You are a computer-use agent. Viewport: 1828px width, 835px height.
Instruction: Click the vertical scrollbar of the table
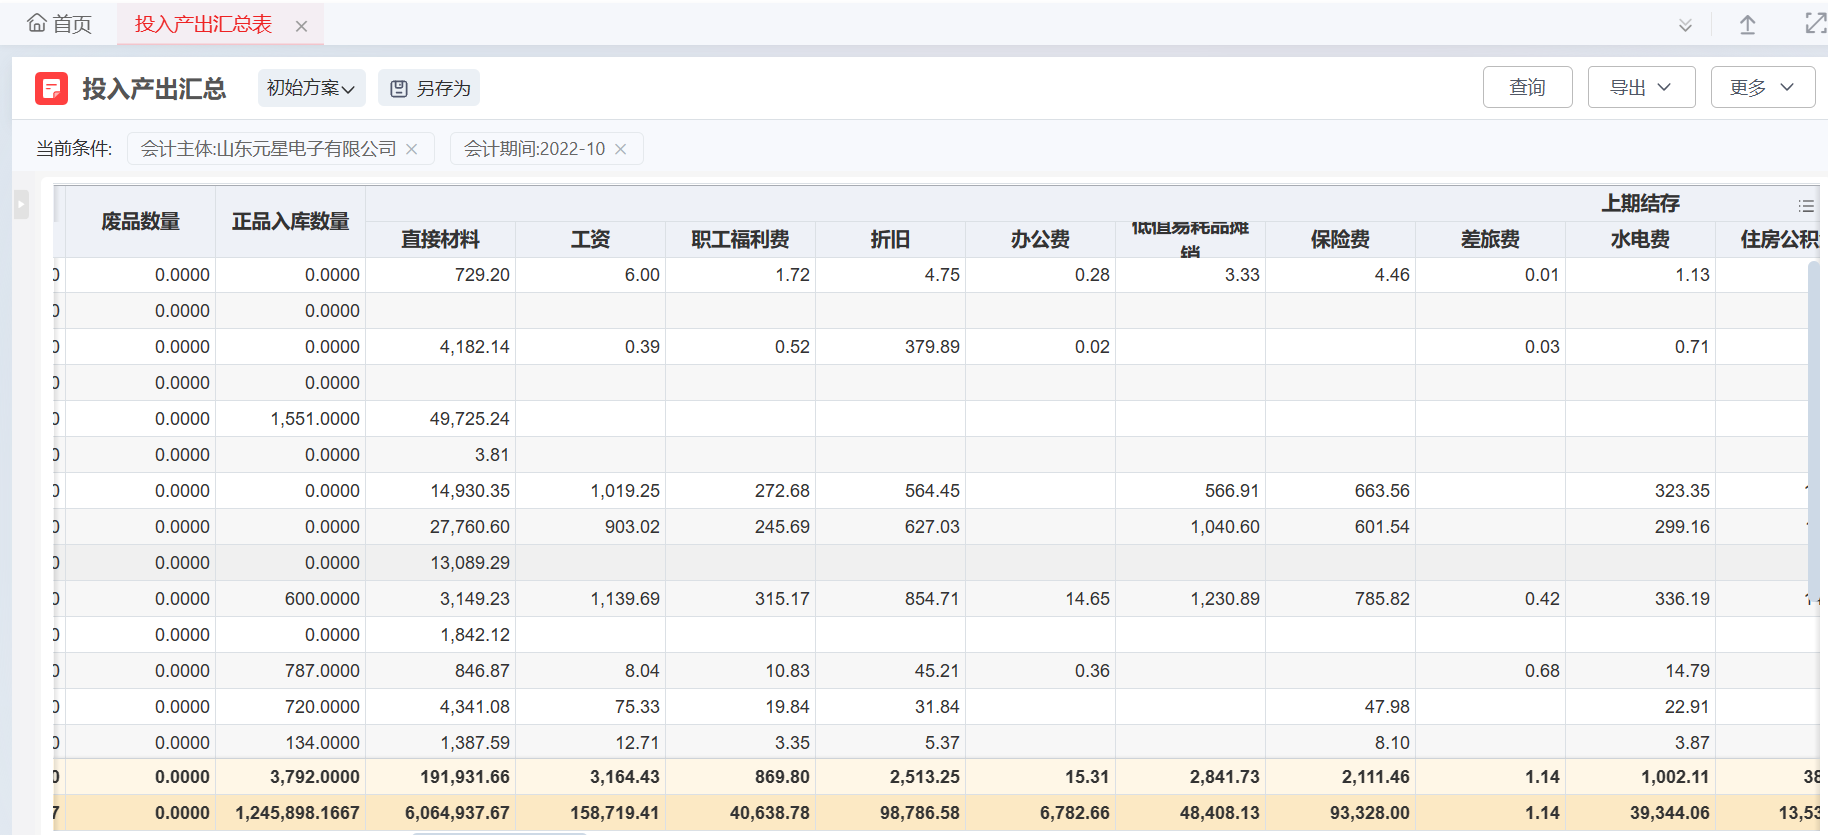(x=1813, y=430)
